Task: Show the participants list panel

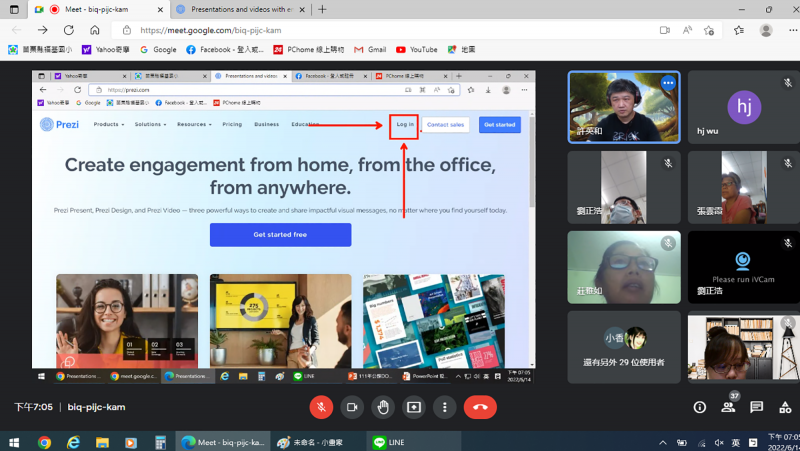Action: click(x=728, y=407)
